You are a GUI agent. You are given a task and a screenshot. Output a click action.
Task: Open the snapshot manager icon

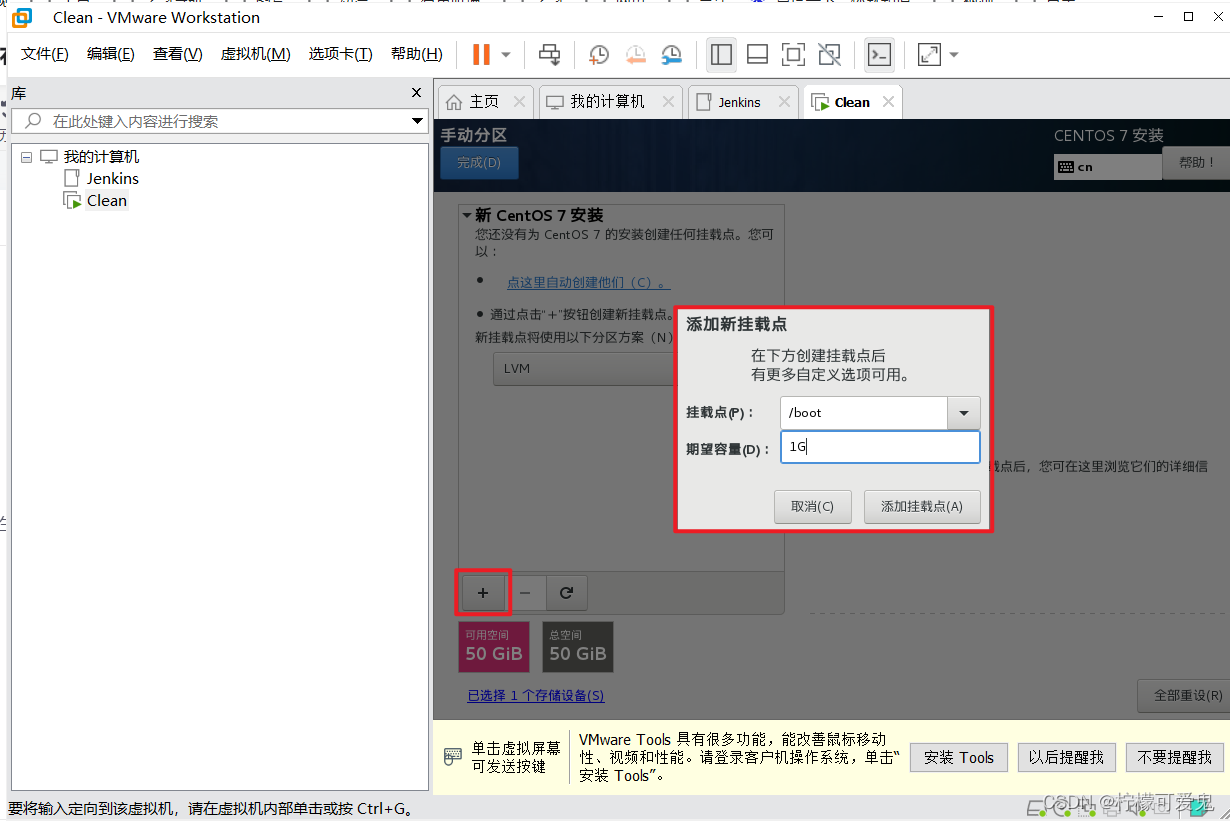tap(672, 54)
